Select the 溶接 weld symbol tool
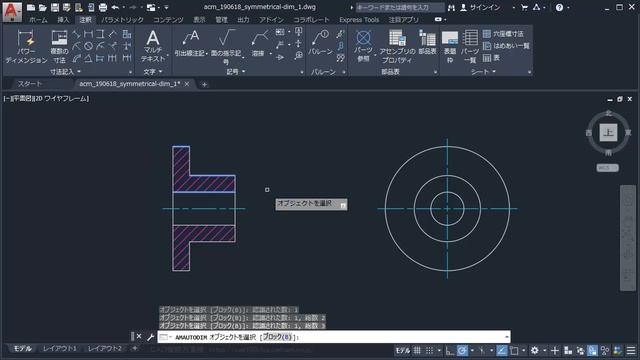 click(258, 43)
